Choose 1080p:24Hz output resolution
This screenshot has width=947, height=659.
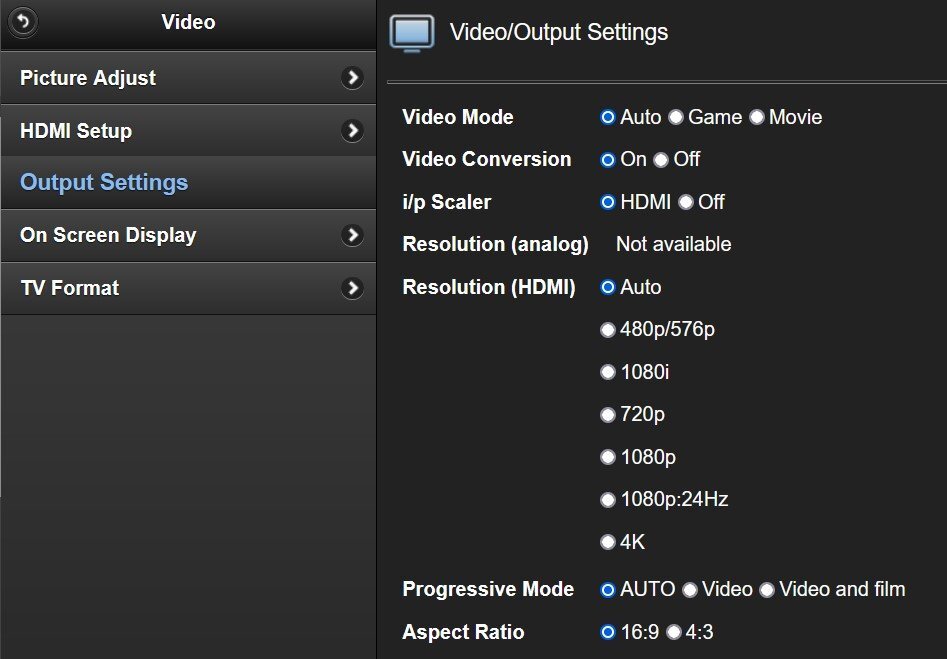click(608, 499)
